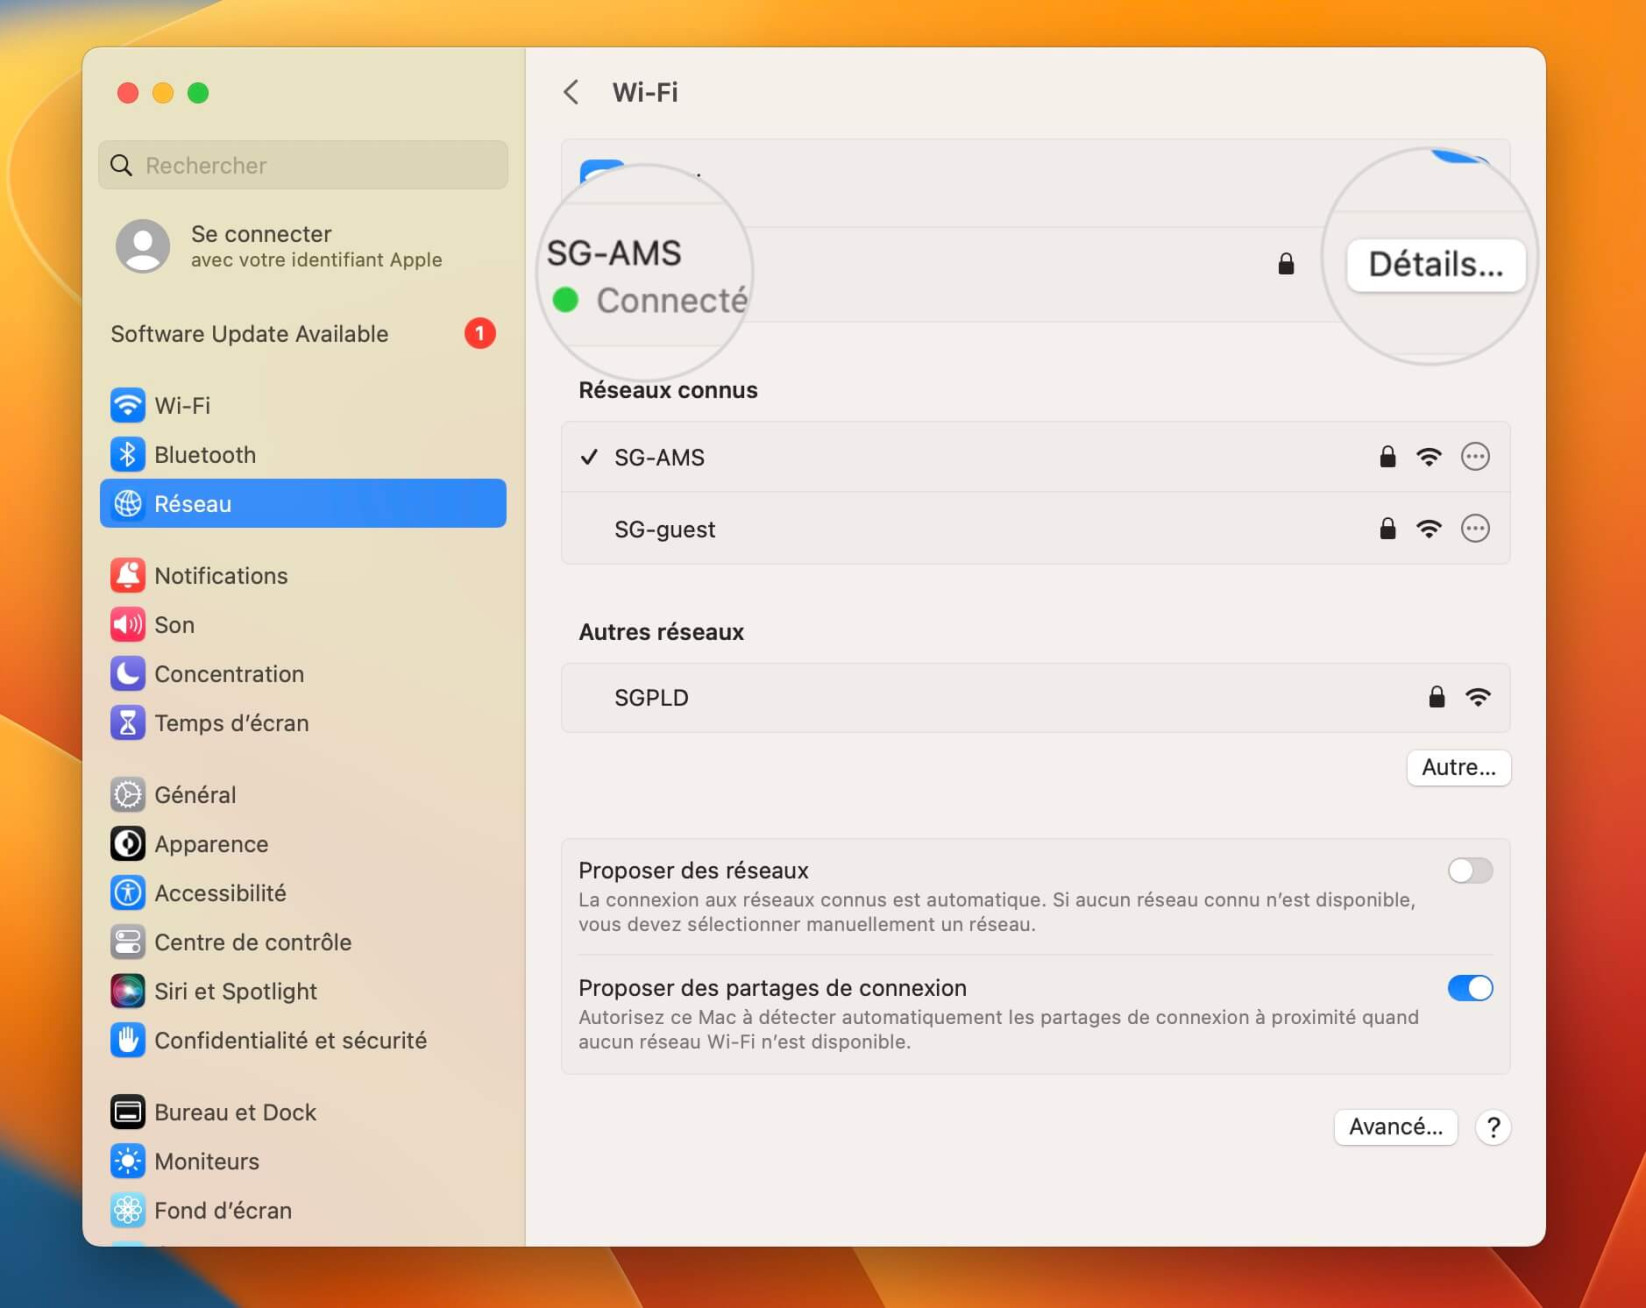Open Accessibilité icon in sidebar
This screenshot has width=1646, height=1308.
click(128, 892)
